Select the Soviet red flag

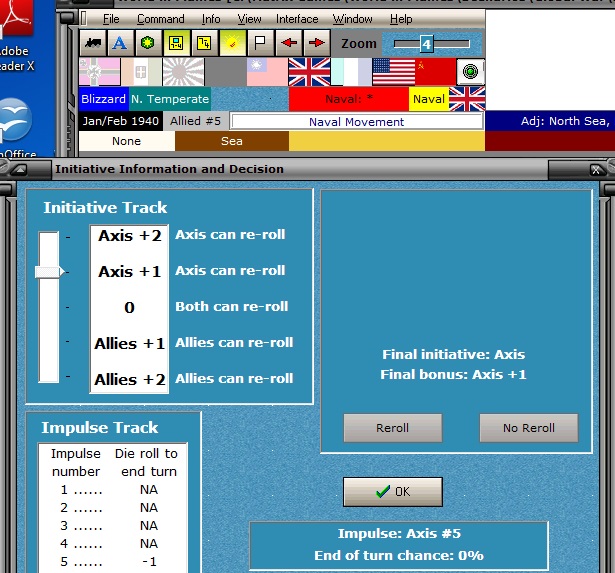[436, 72]
